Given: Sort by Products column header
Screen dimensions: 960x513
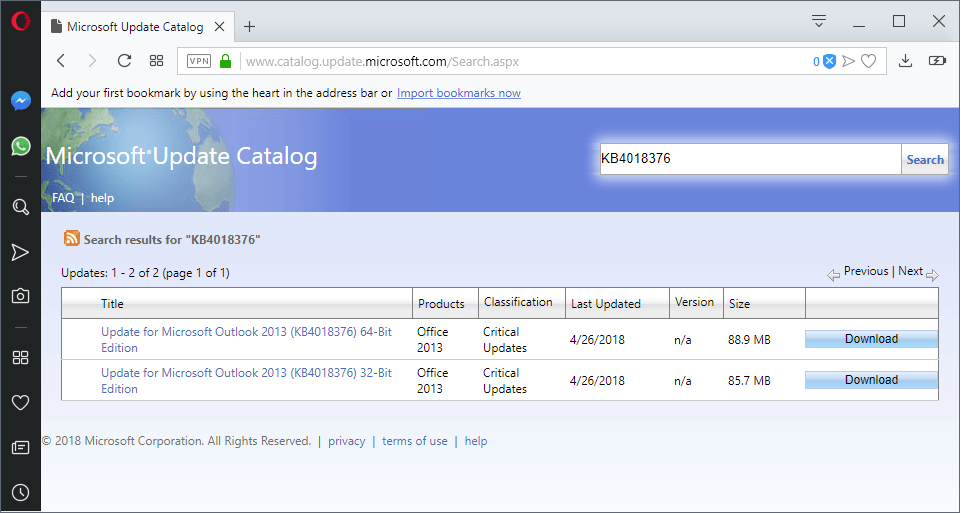Looking at the screenshot, I should pyautogui.click(x=441, y=304).
